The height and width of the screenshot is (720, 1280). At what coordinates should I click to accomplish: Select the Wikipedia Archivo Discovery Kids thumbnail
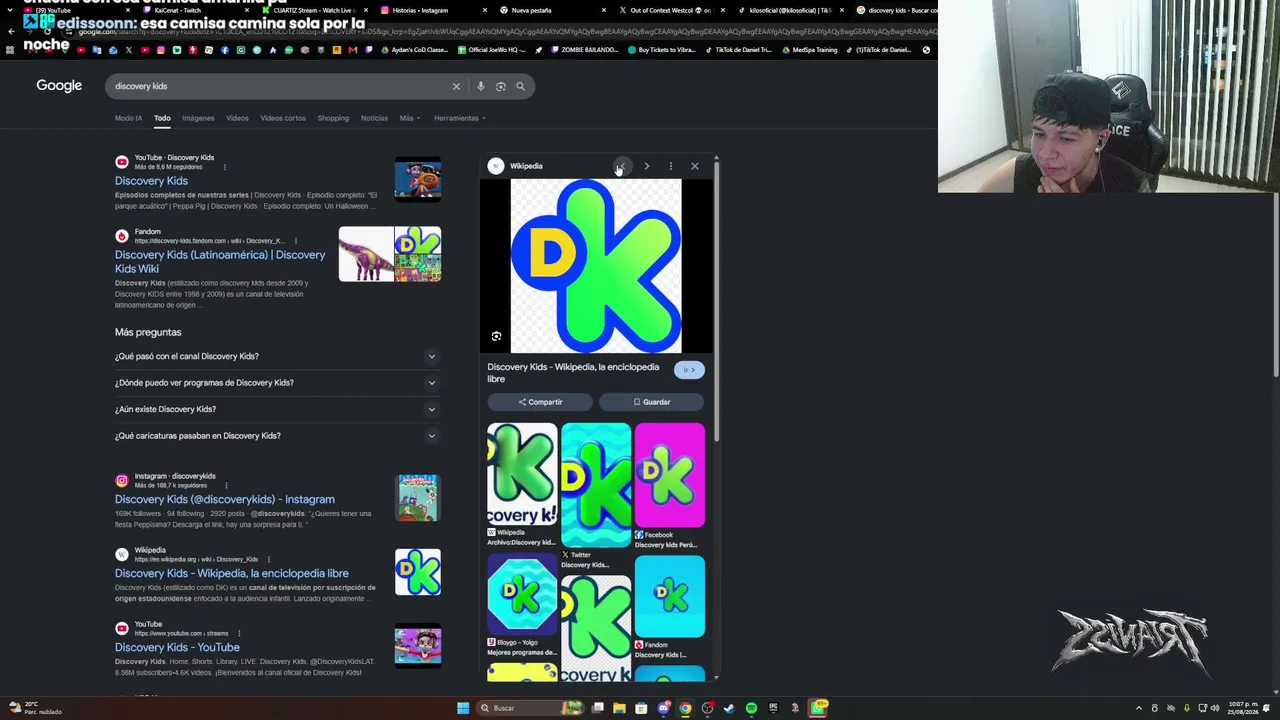[x=522, y=475]
